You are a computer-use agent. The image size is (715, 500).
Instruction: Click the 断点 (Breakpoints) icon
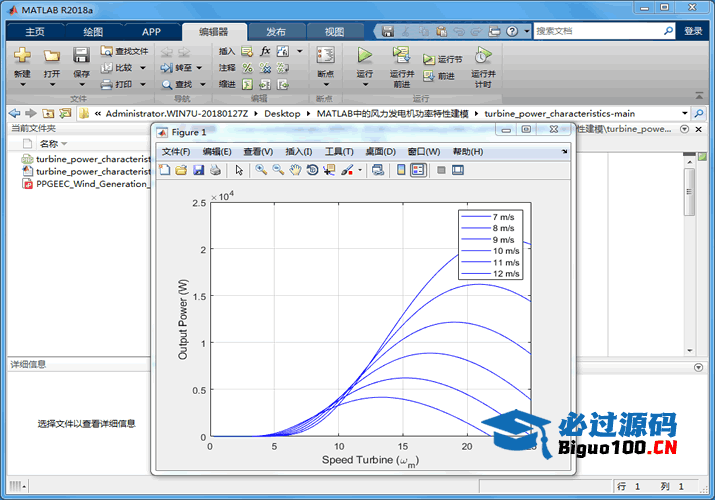click(326, 56)
